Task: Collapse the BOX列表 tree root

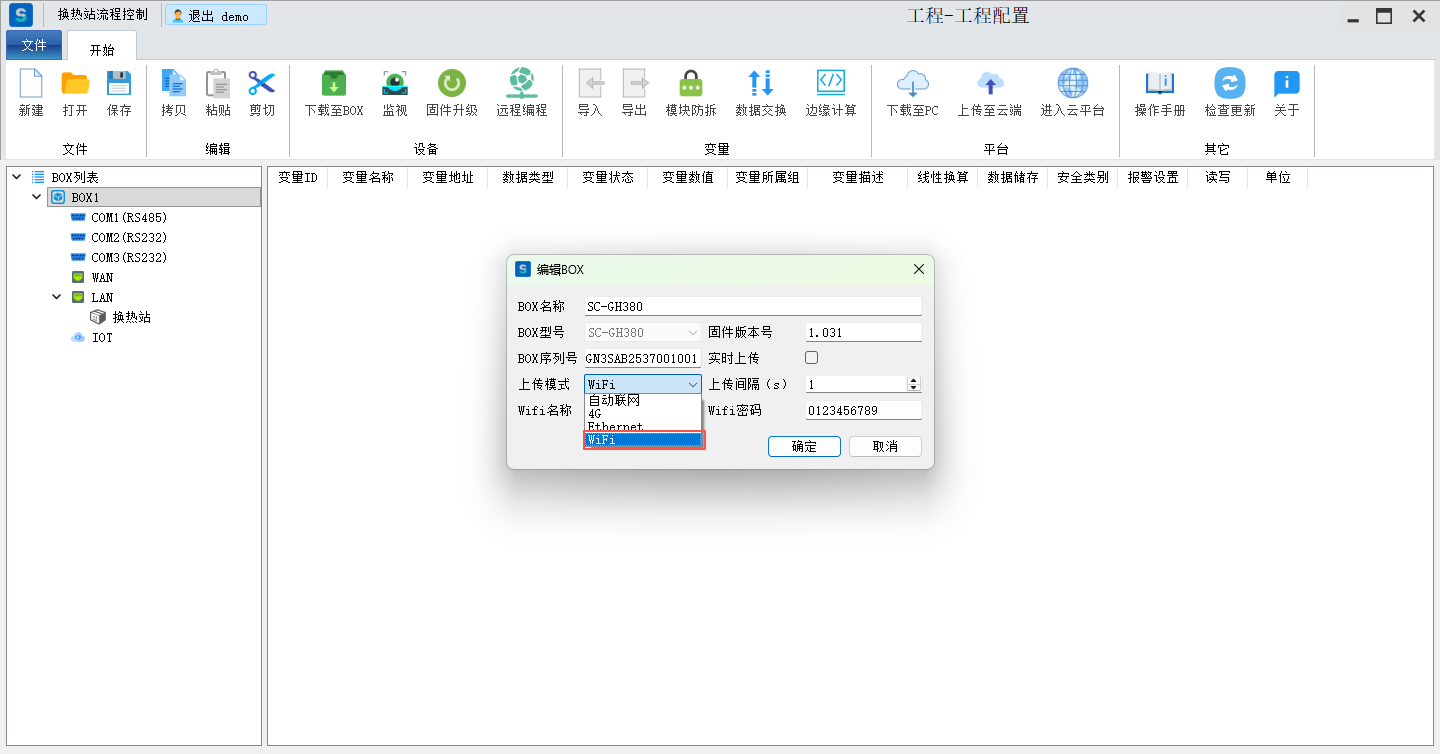Action: [16, 177]
